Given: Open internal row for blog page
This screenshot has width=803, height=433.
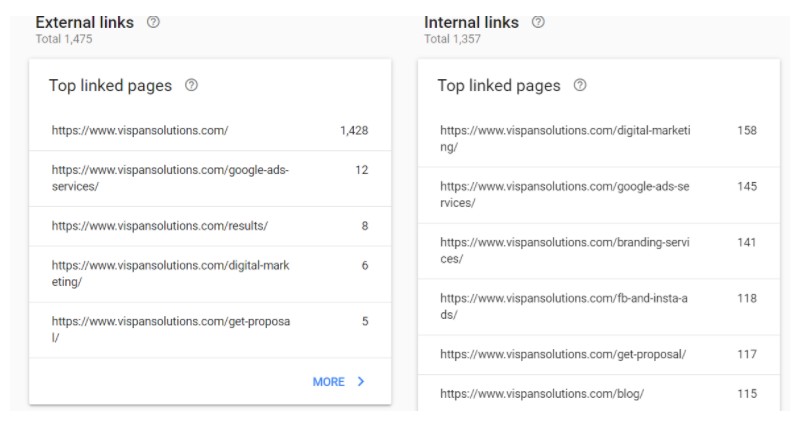Looking at the screenshot, I should coord(599,394).
